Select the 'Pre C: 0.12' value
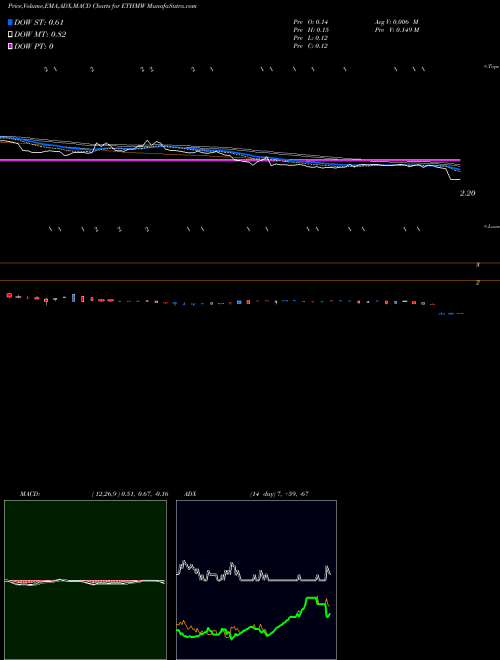 tap(311, 46)
